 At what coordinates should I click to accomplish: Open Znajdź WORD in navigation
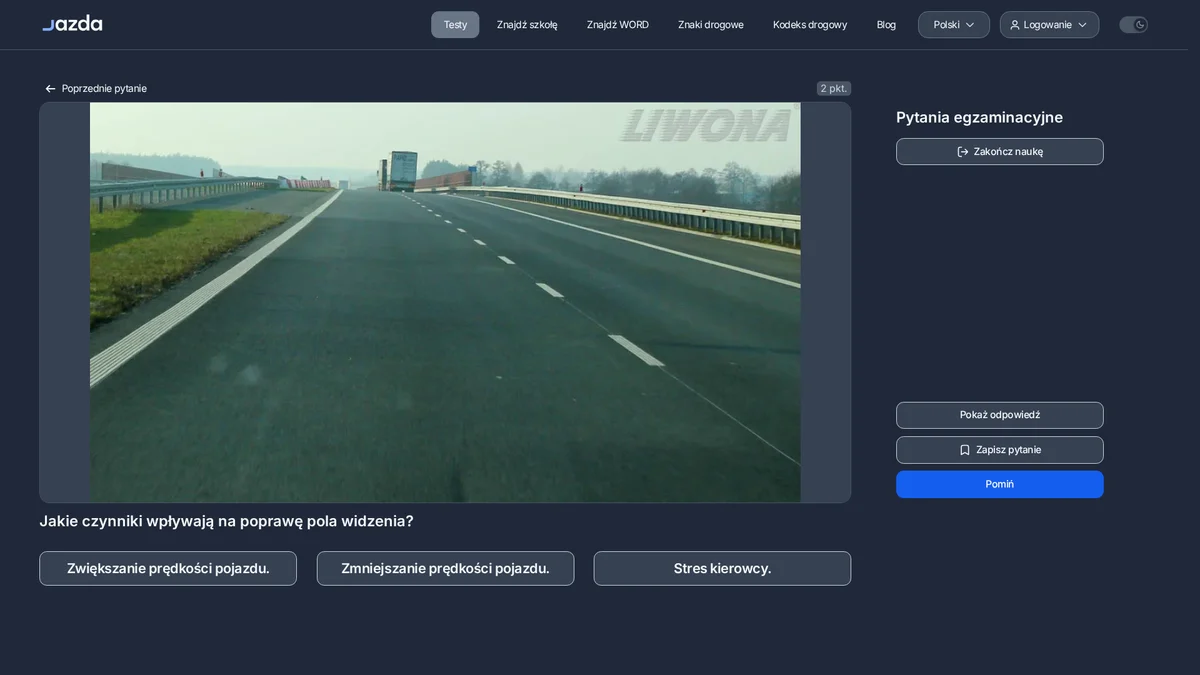pos(618,25)
